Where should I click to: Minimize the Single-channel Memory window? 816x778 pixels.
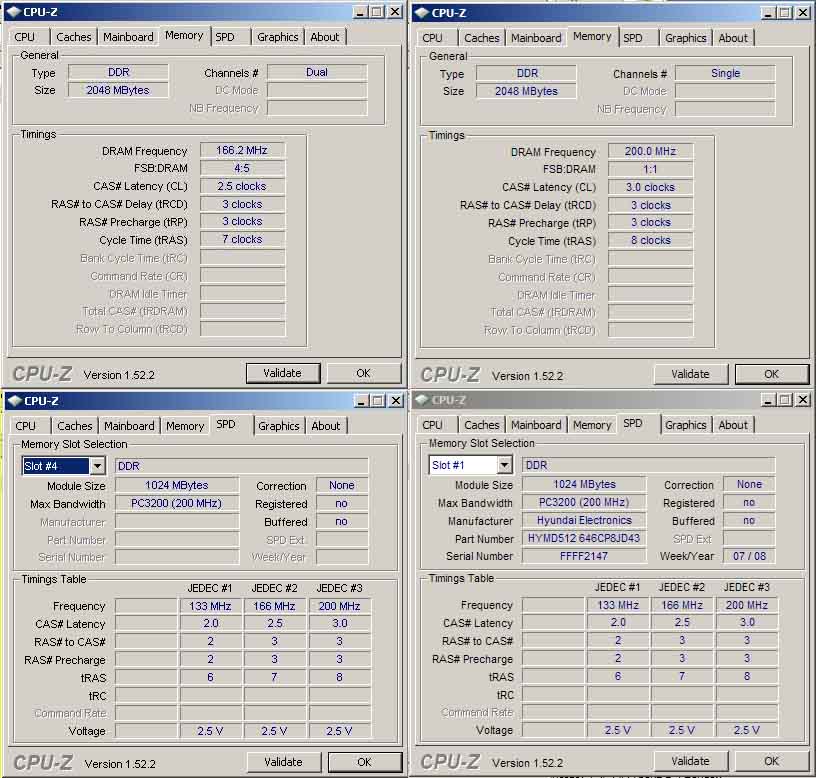765,13
